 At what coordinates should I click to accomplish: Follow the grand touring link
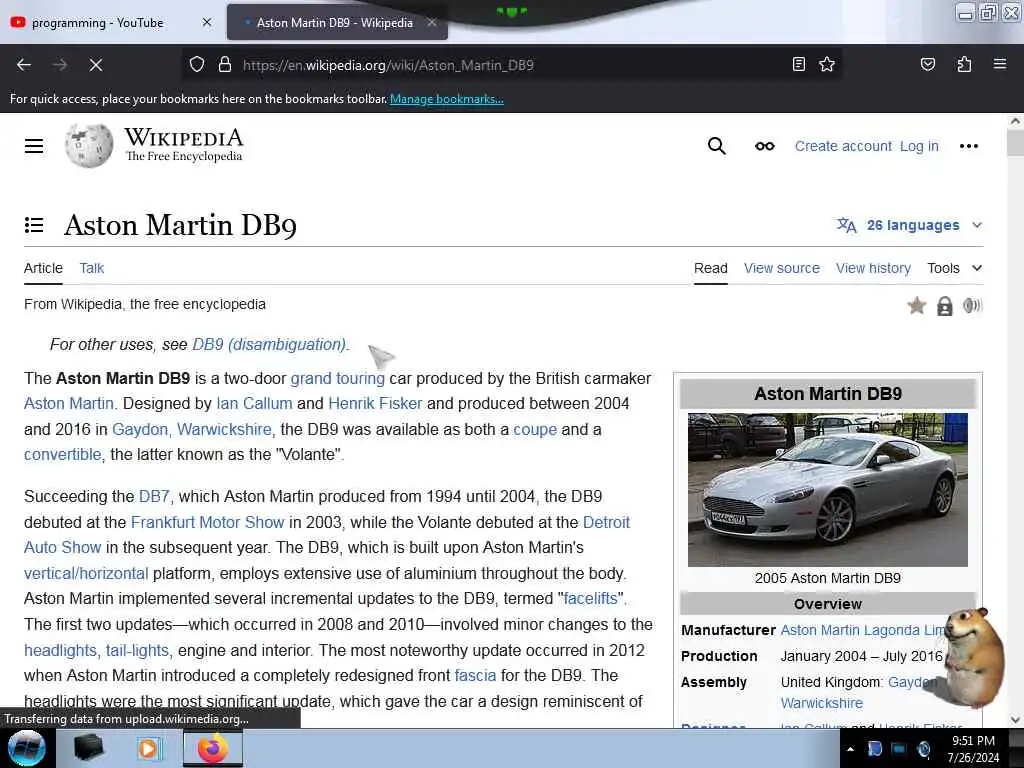coord(337,378)
